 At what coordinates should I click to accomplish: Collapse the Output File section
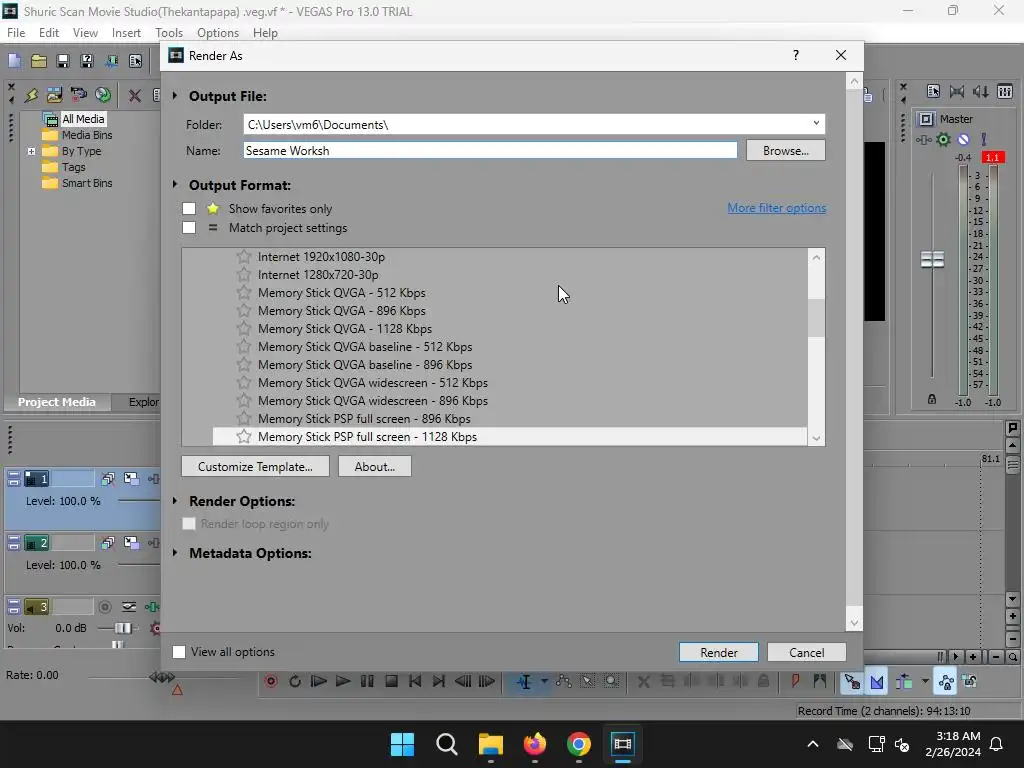pos(175,96)
